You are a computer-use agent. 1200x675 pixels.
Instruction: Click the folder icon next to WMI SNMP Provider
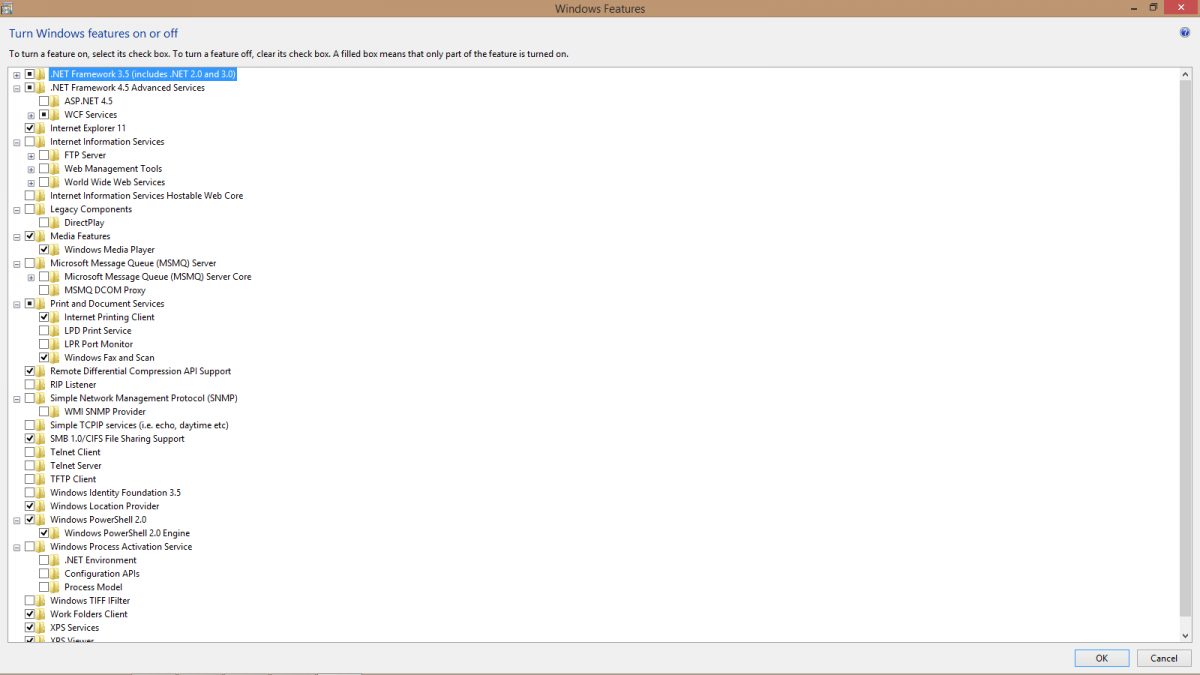tap(56, 412)
